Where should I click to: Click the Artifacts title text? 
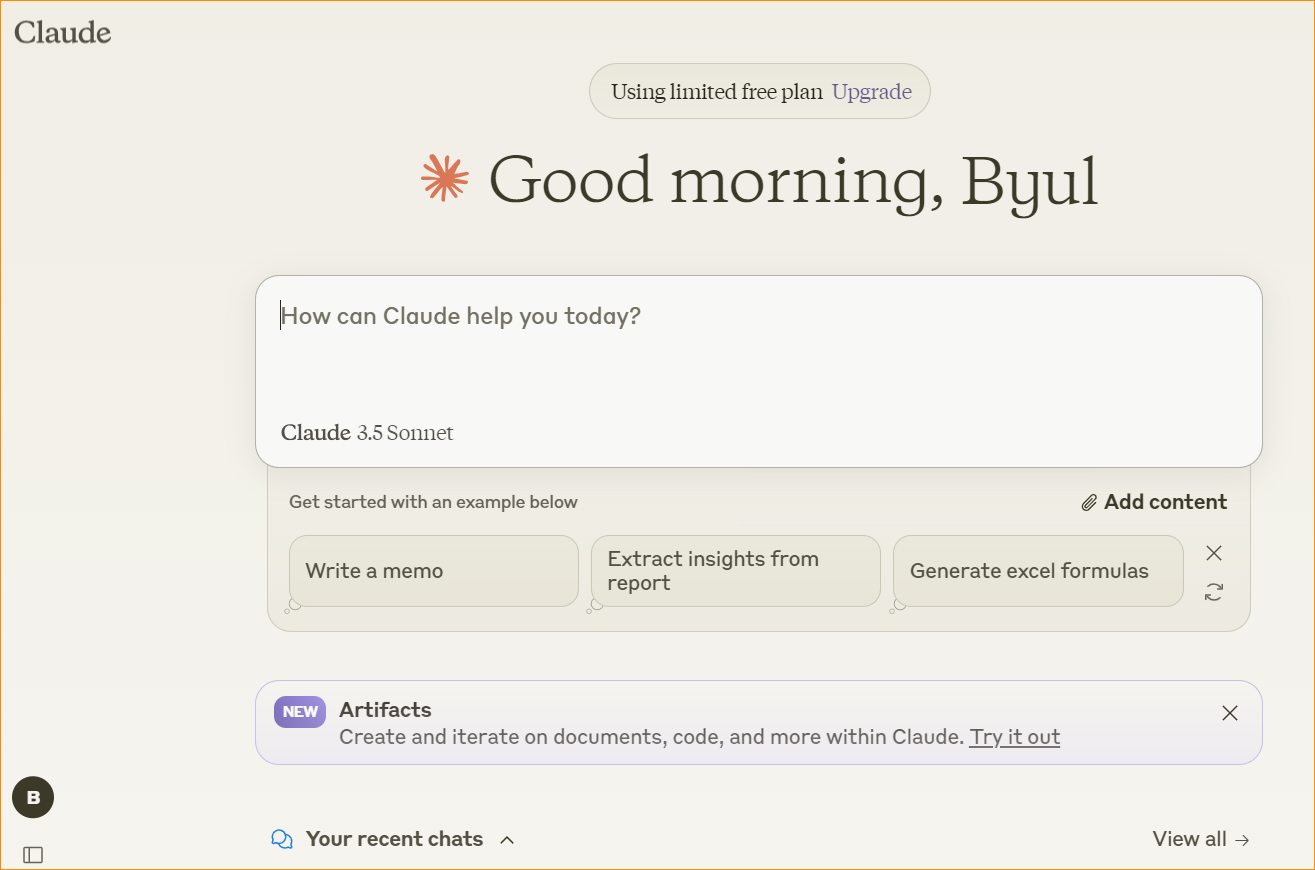pos(385,710)
